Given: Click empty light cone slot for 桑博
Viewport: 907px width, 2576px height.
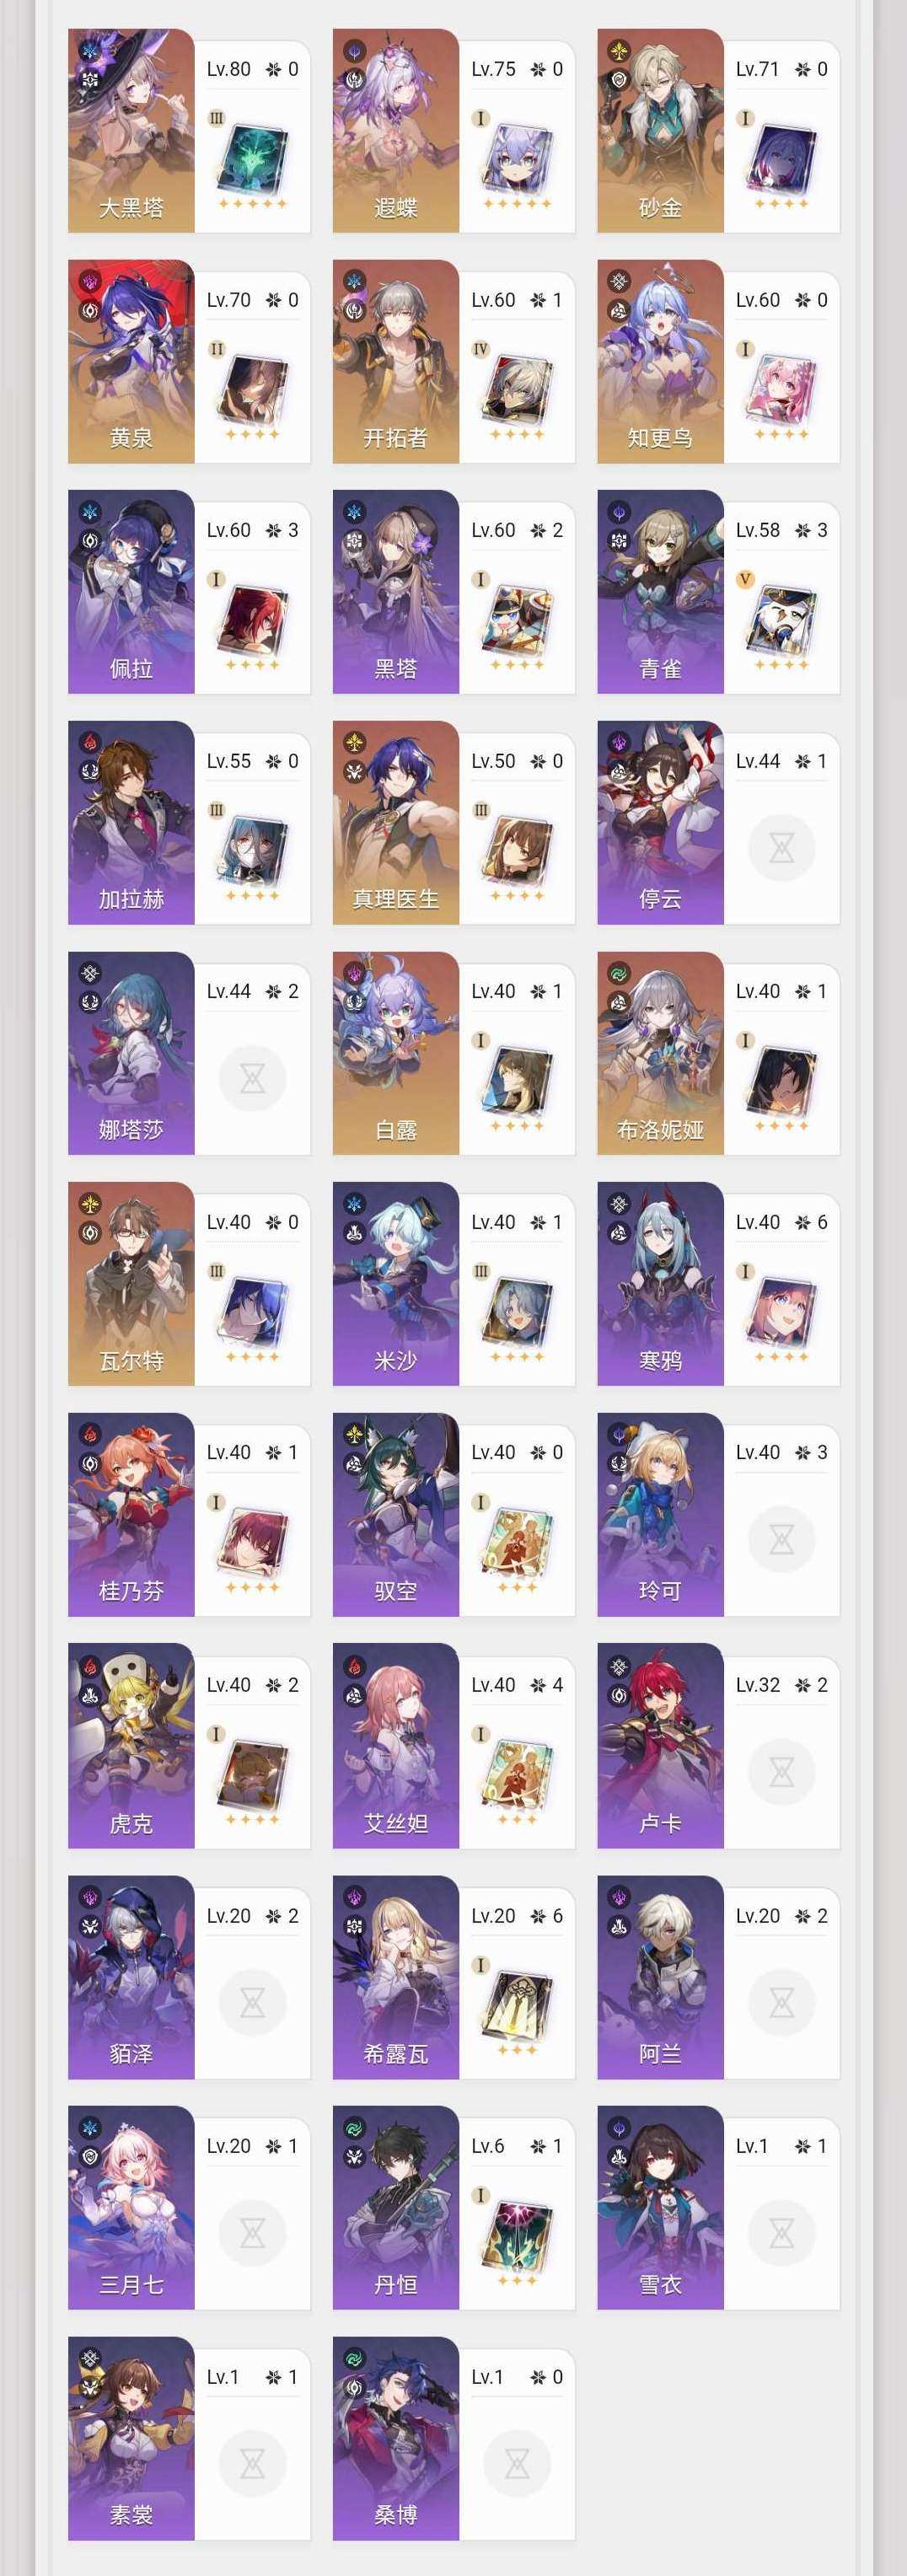Looking at the screenshot, I should click(516, 2464).
